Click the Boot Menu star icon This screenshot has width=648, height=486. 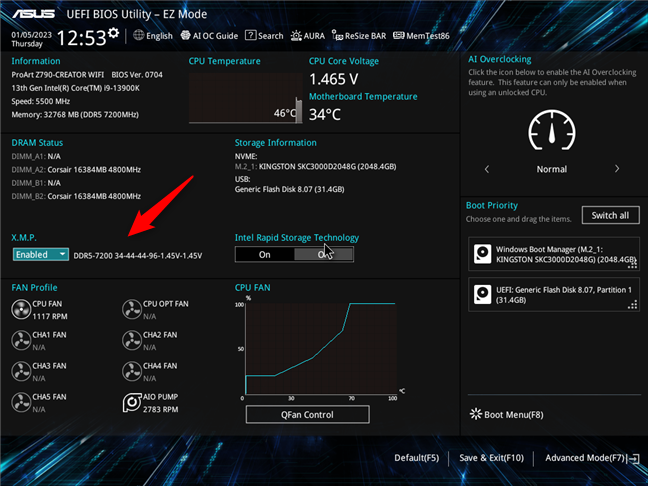click(476, 414)
